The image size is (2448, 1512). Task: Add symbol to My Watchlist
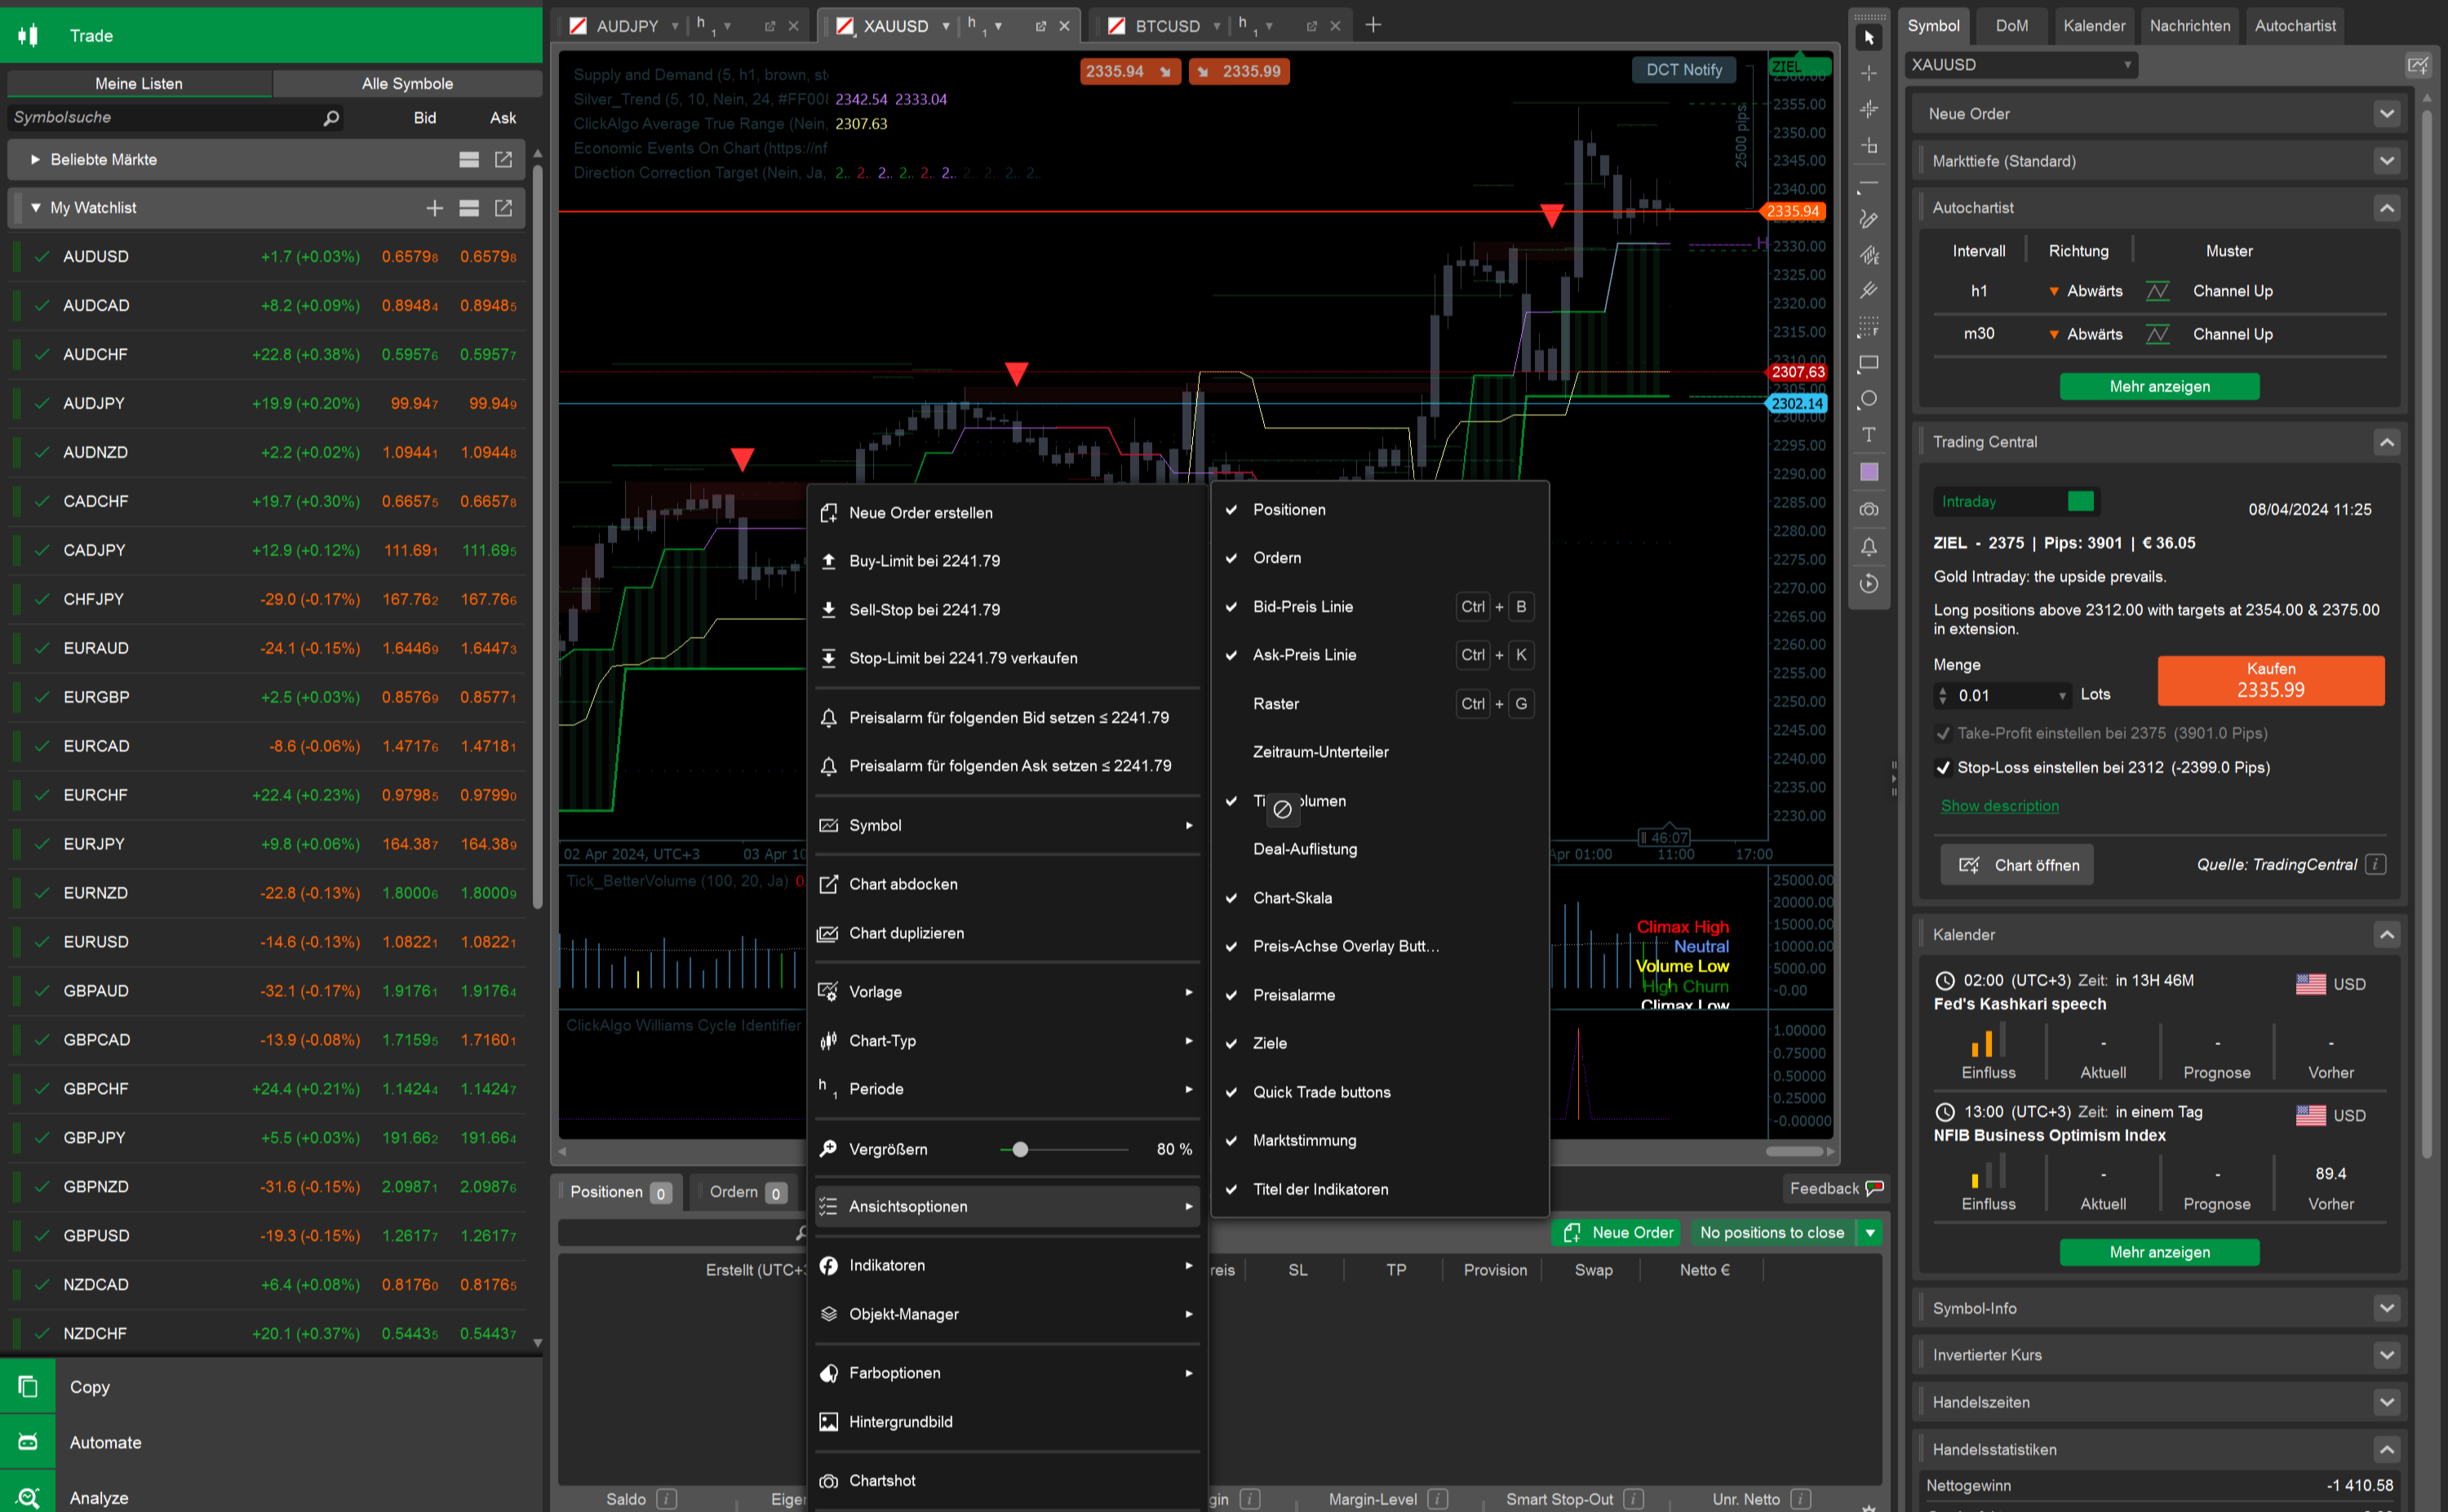[x=434, y=208]
